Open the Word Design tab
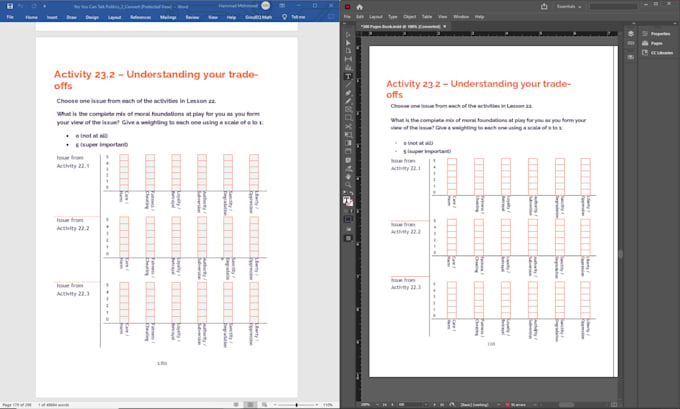Screen dimensions: 680x409 coord(92,17)
